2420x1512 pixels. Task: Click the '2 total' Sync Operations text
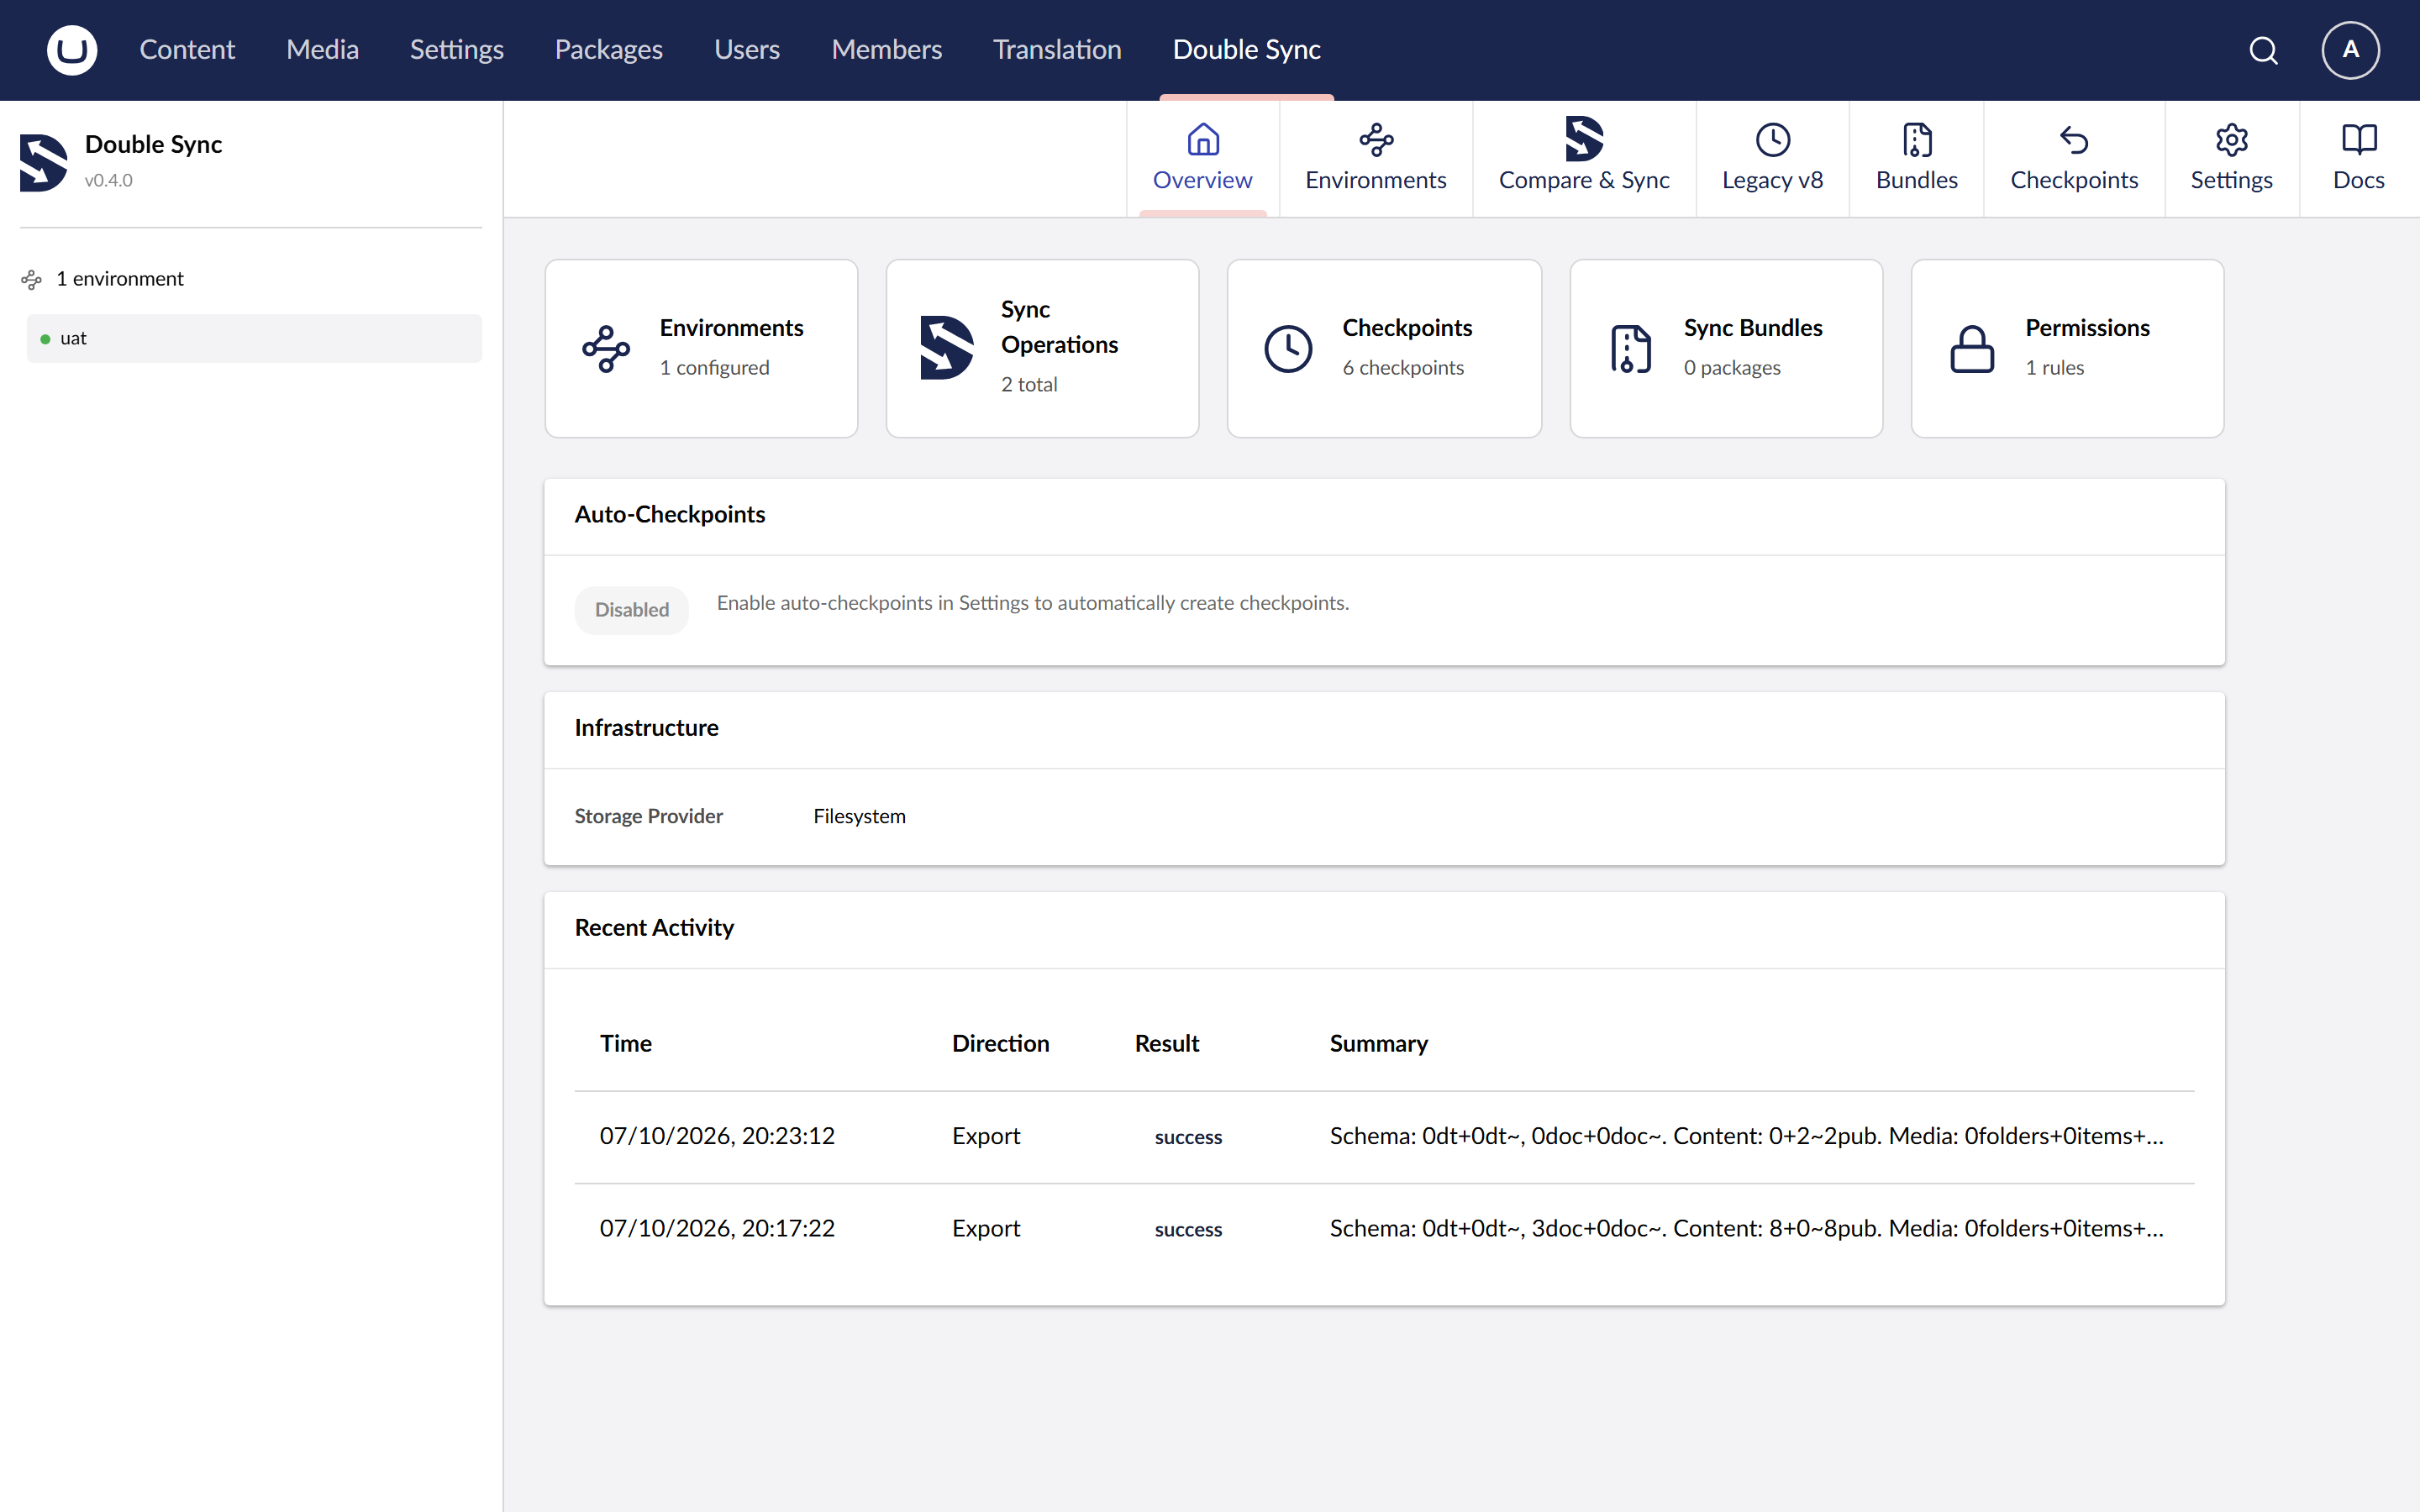point(1029,384)
